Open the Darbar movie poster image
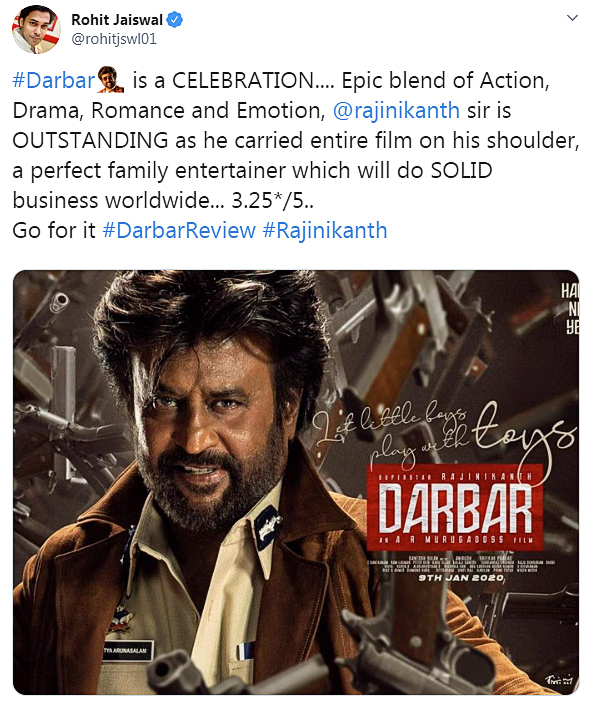The height and width of the screenshot is (710, 589). [296, 482]
